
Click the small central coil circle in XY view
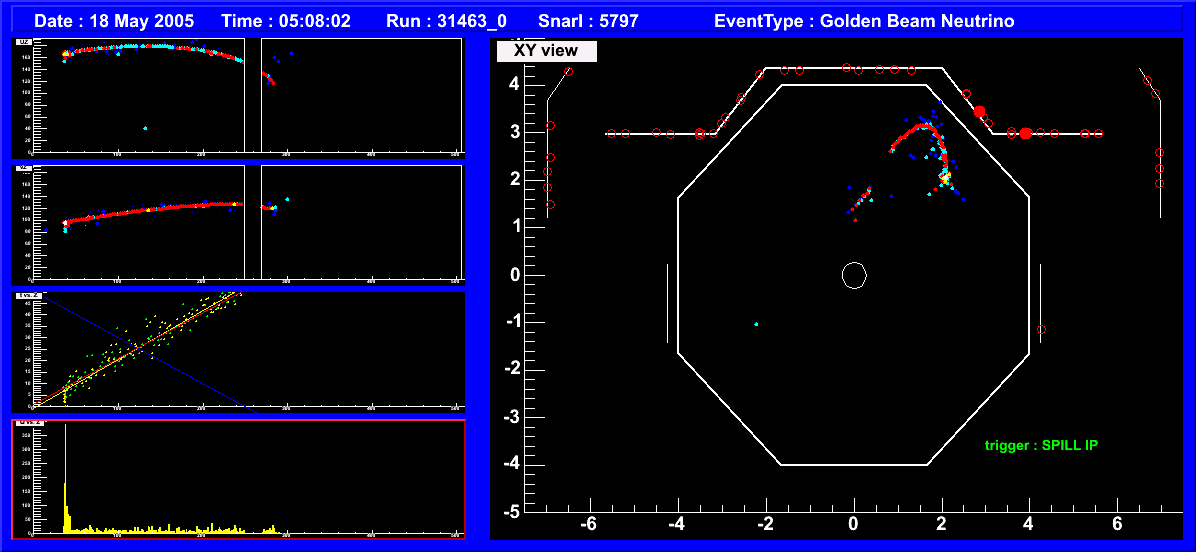tap(854, 275)
